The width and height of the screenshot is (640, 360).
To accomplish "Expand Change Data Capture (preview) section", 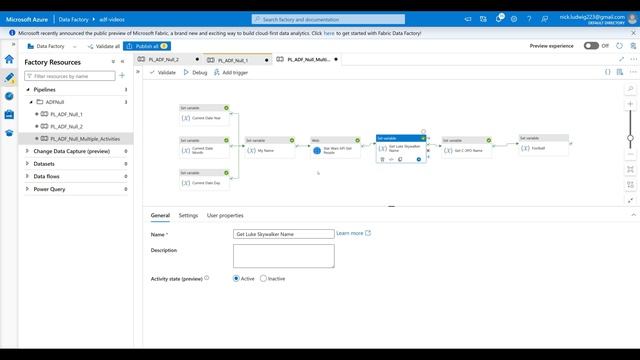I will coord(27,151).
